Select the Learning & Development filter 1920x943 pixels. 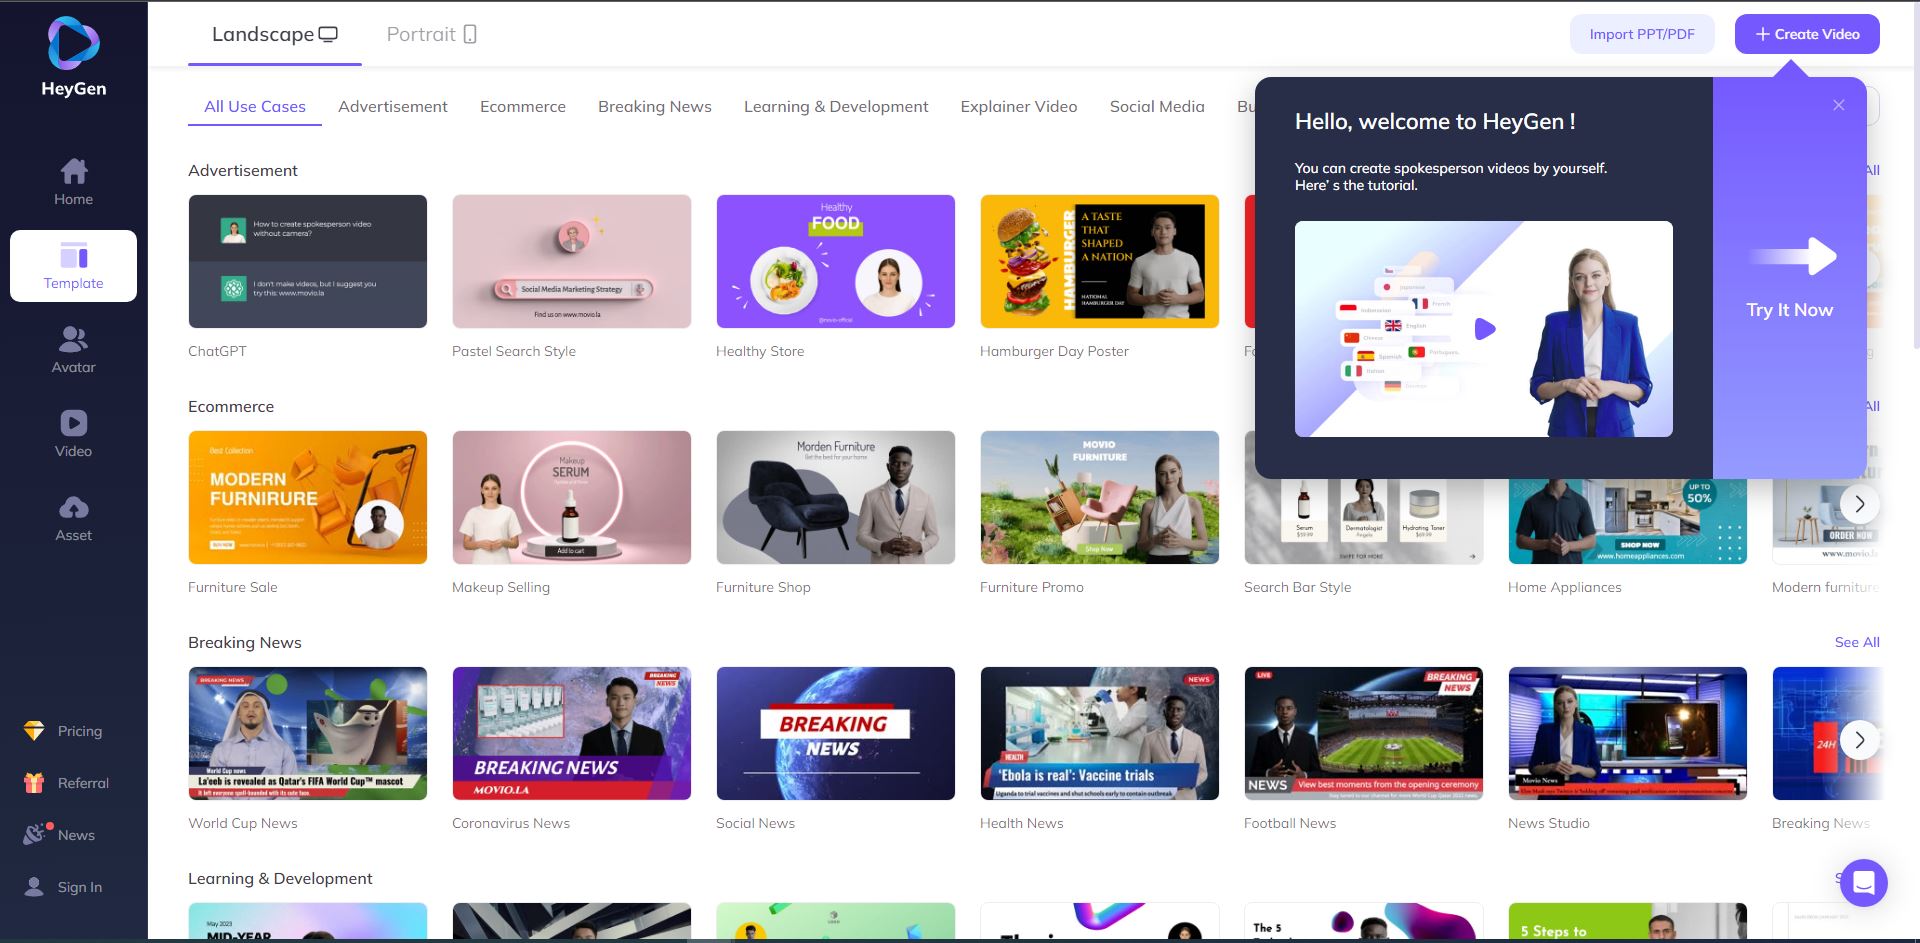[836, 106]
